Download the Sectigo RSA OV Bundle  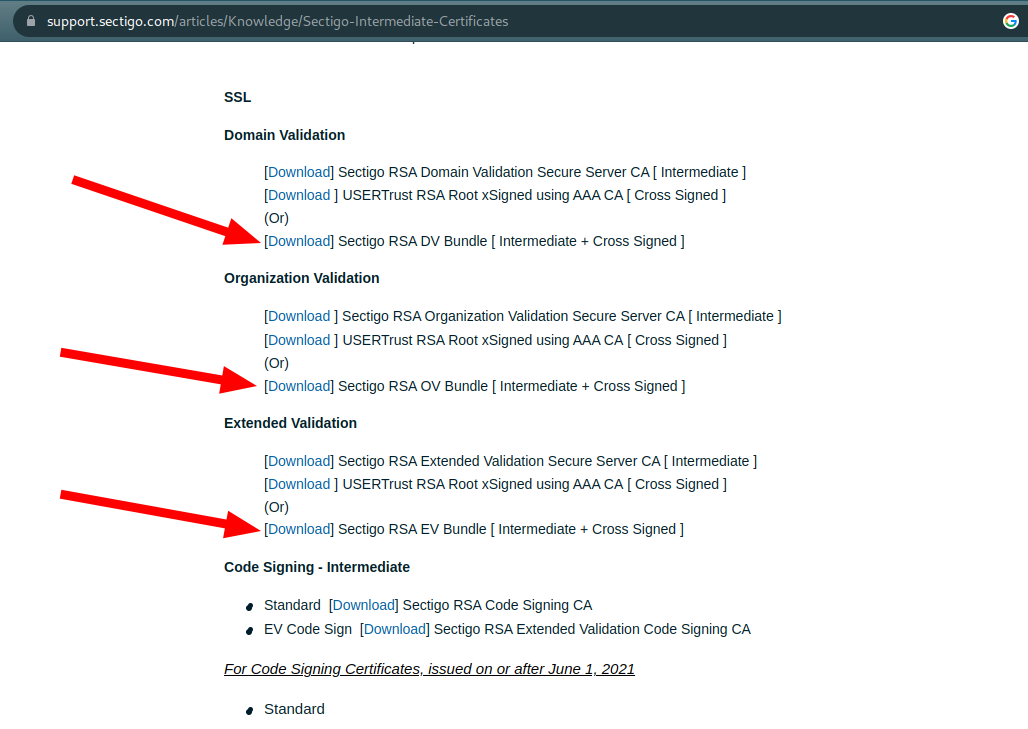298,385
